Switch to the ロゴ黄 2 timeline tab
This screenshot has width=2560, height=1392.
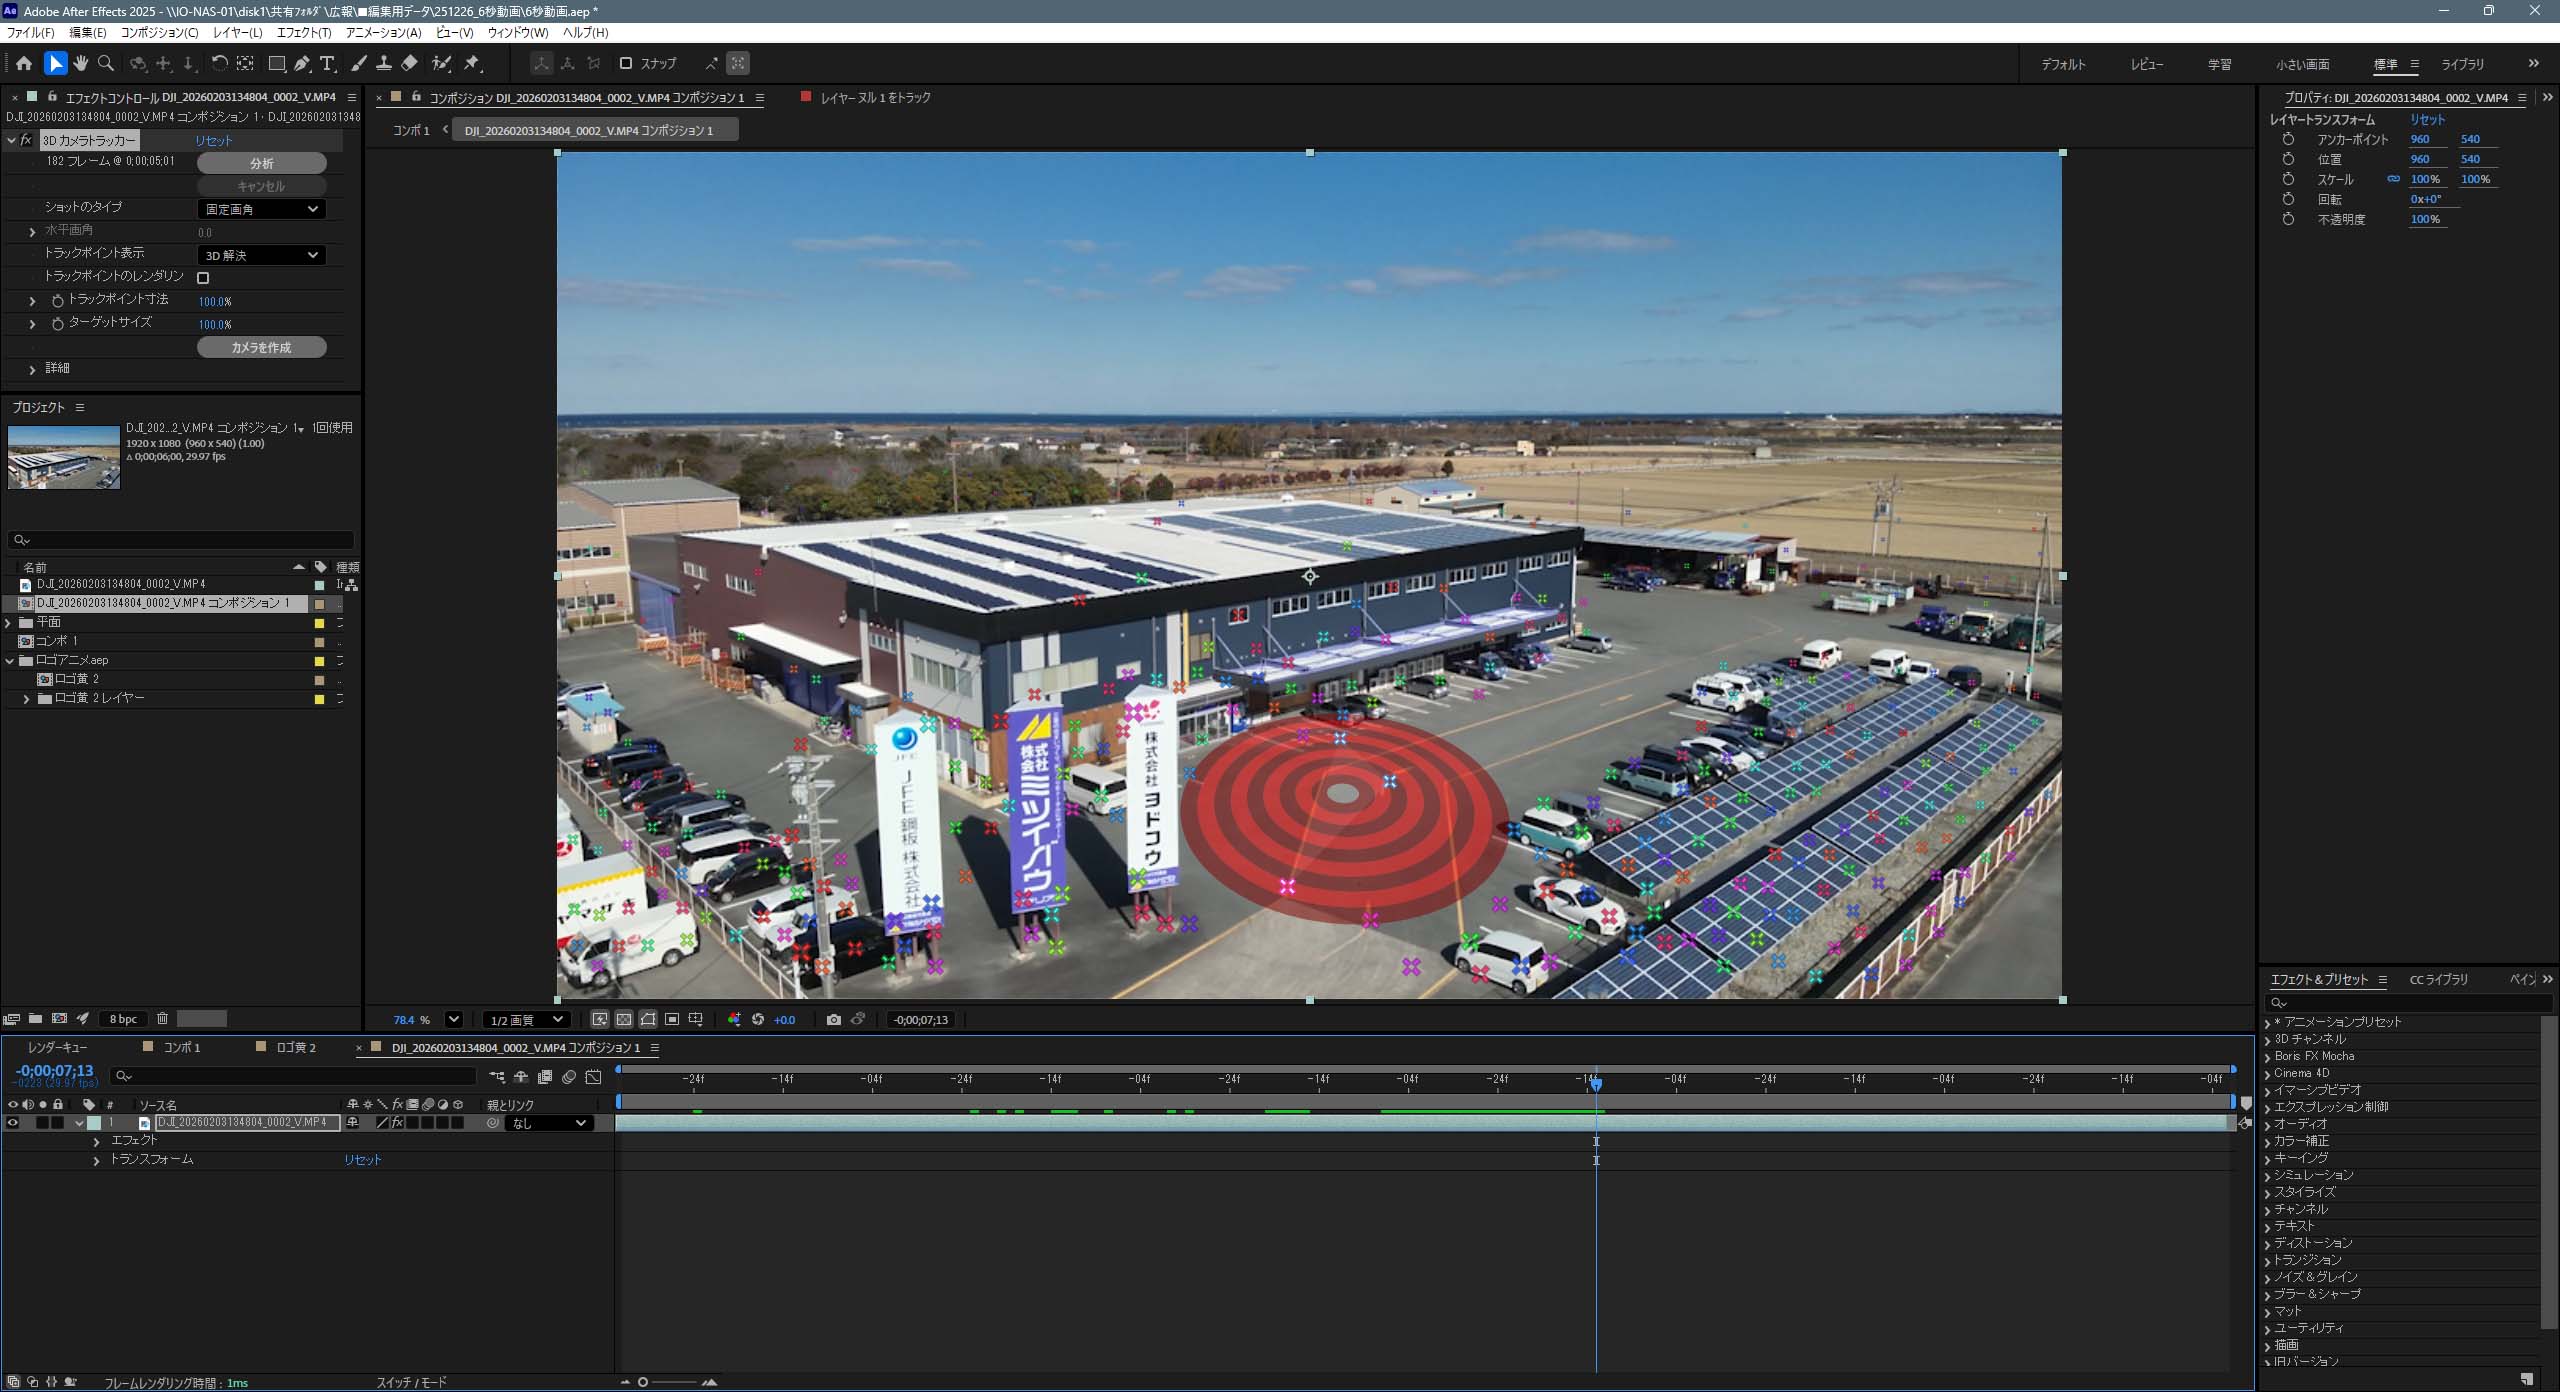tap(296, 1047)
